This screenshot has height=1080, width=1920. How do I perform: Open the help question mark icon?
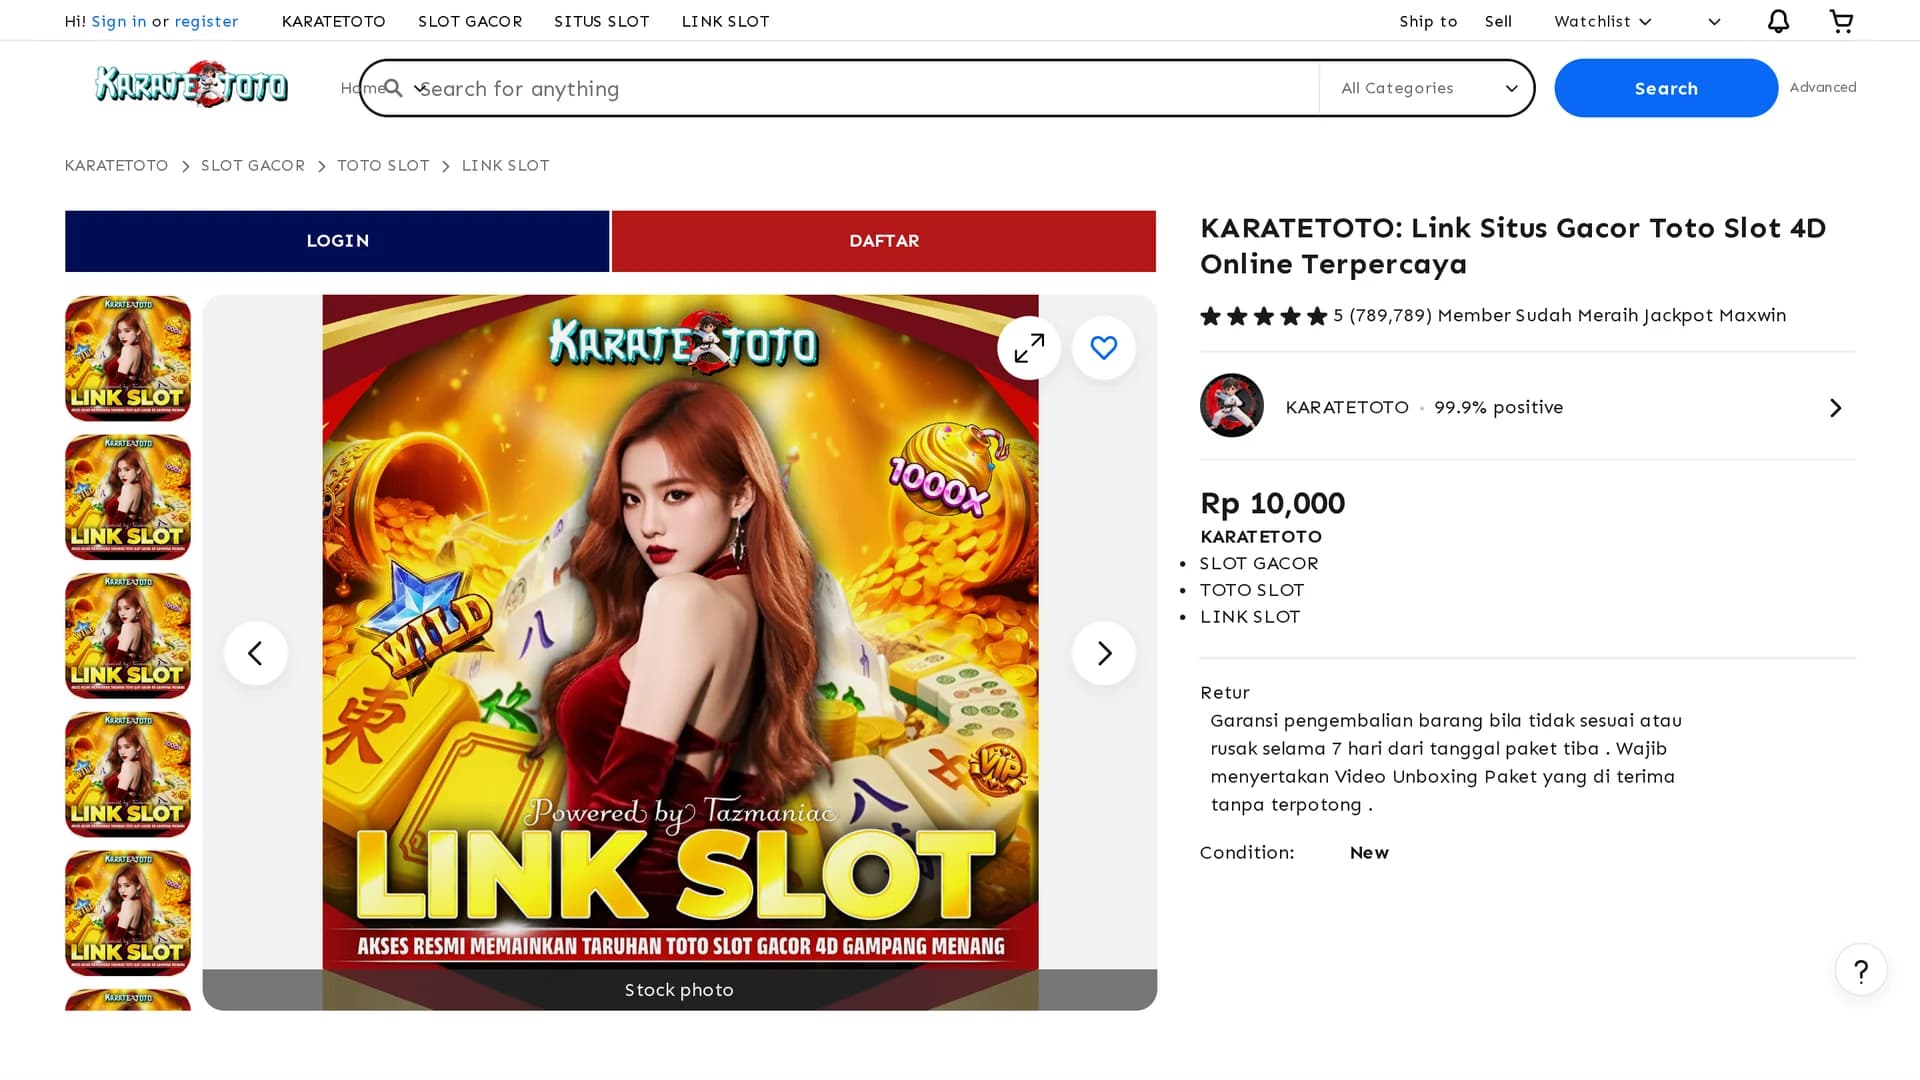pos(1861,970)
